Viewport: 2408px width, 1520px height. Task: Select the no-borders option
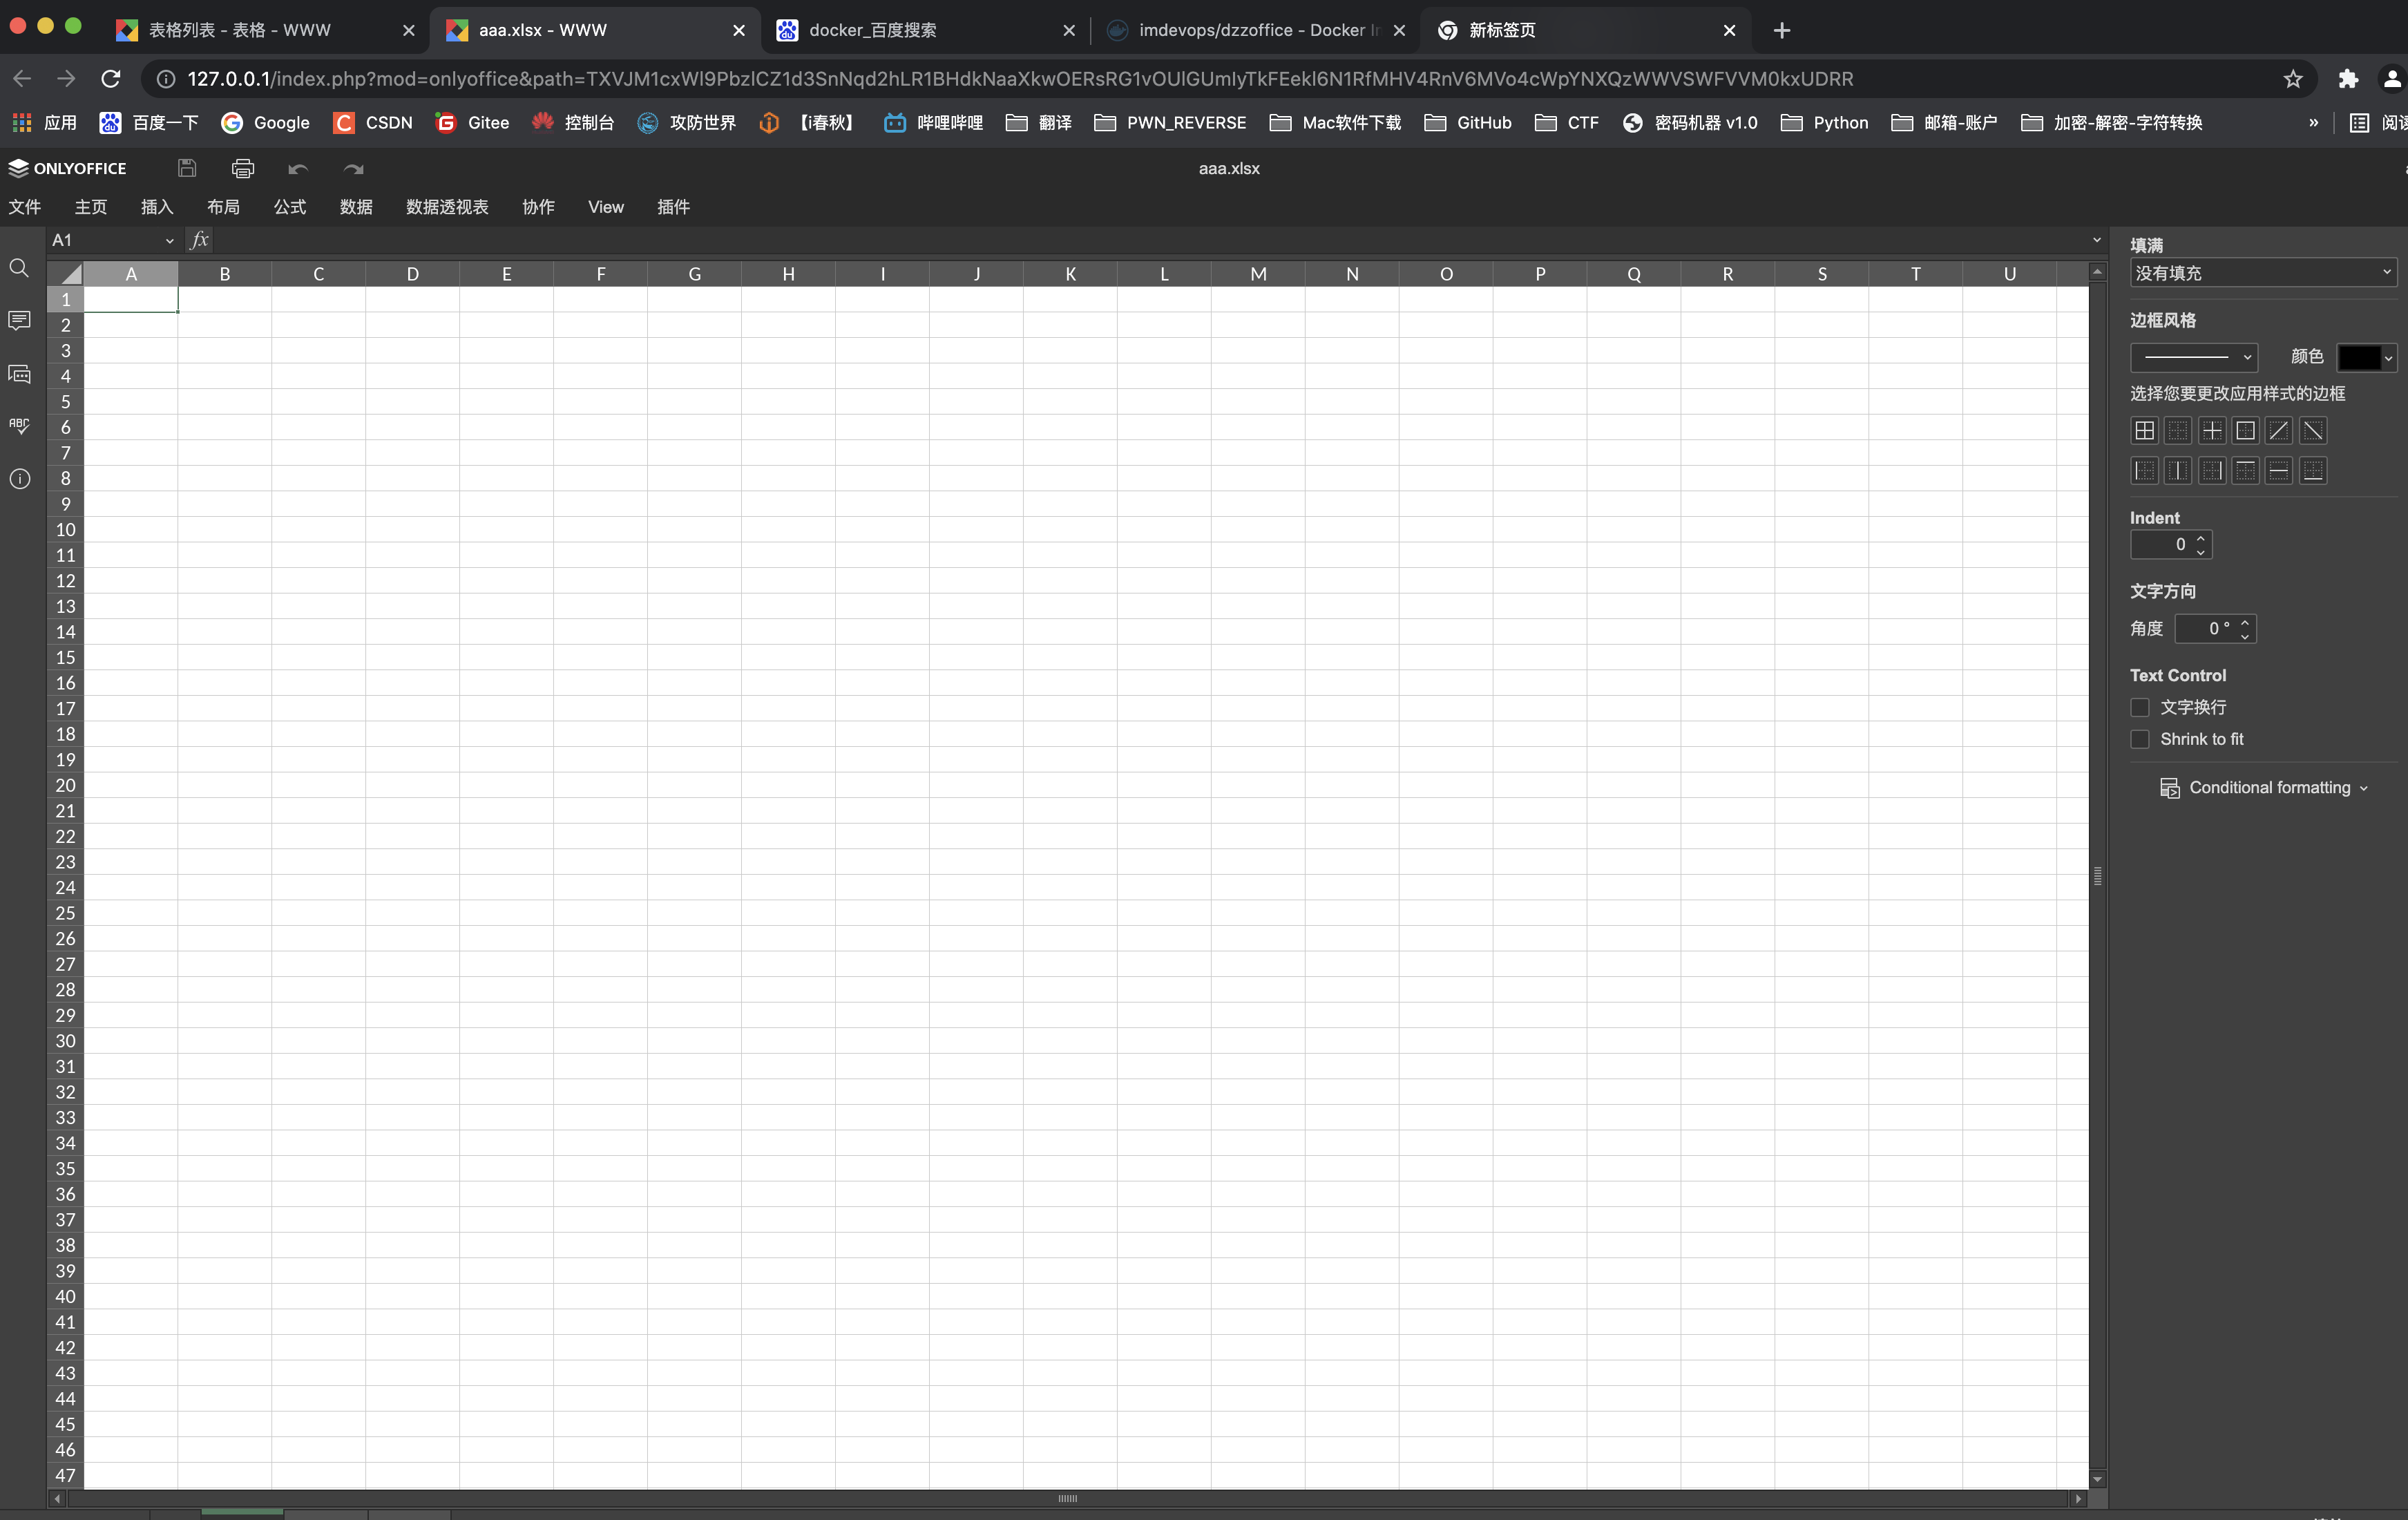[2178, 430]
